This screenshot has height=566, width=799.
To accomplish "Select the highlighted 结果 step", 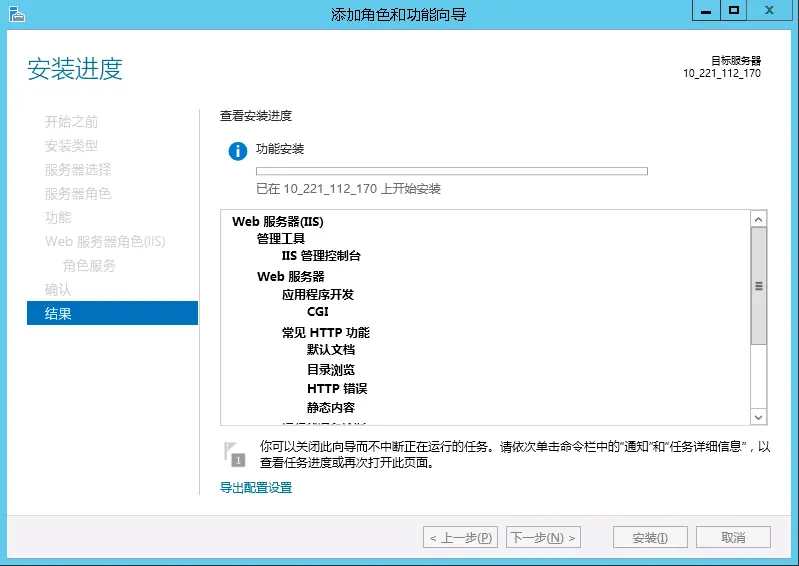I will pyautogui.click(x=112, y=313).
